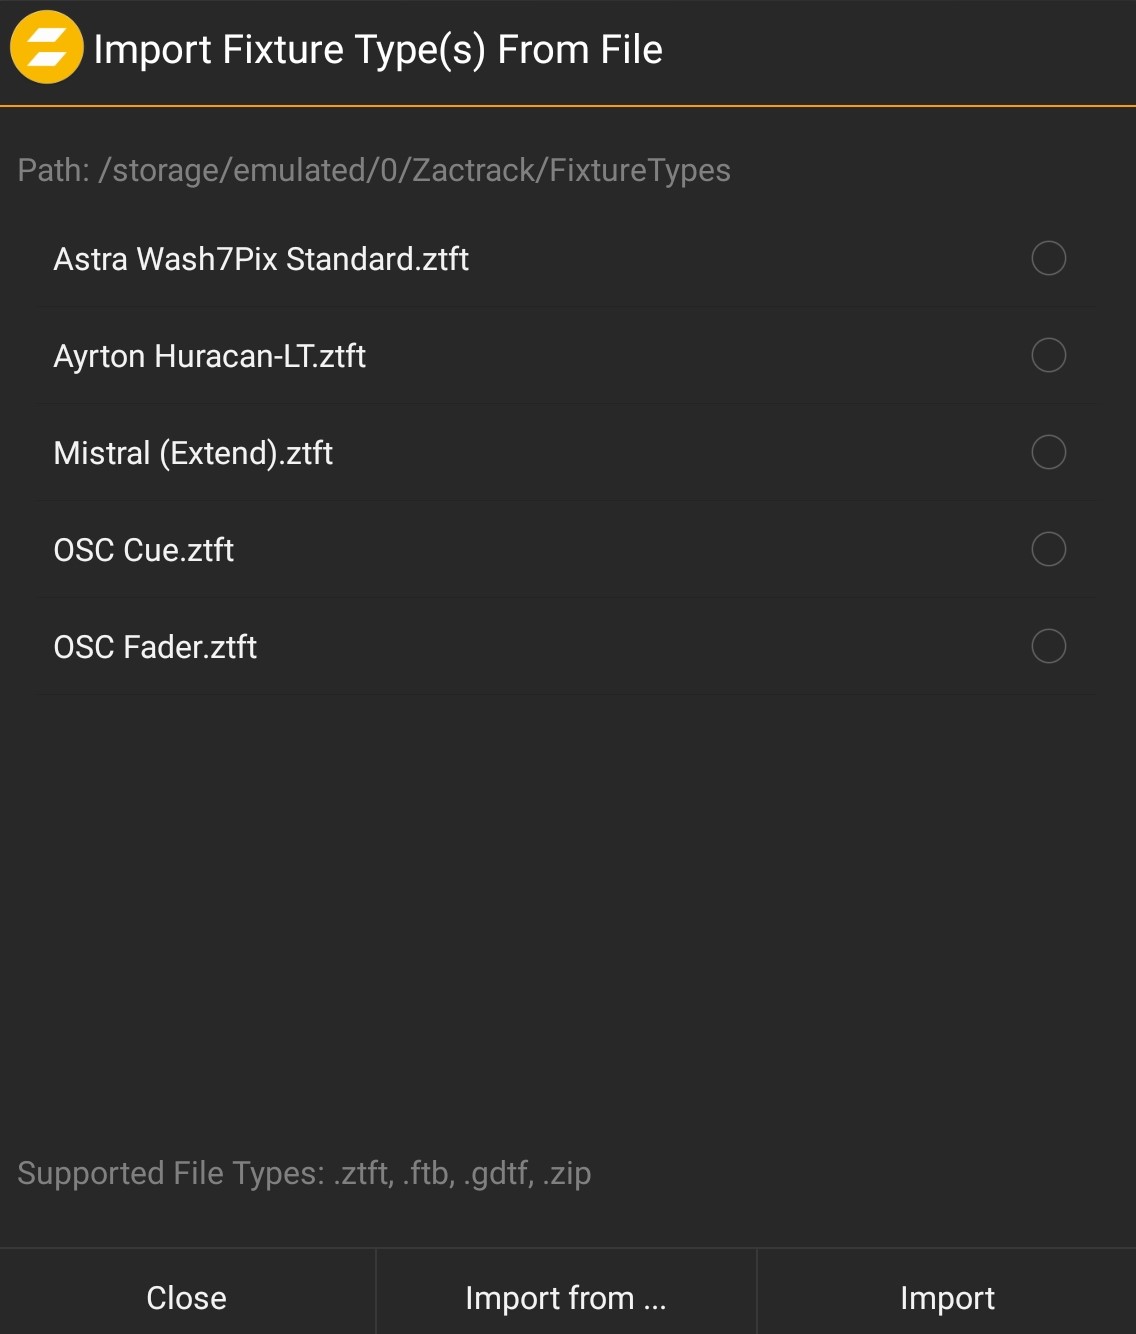The width and height of the screenshot is (1136, 1334).
Task: Click the Astra Wash7Pix Standard.ztft file name
Action: click(x=261, y=259)
